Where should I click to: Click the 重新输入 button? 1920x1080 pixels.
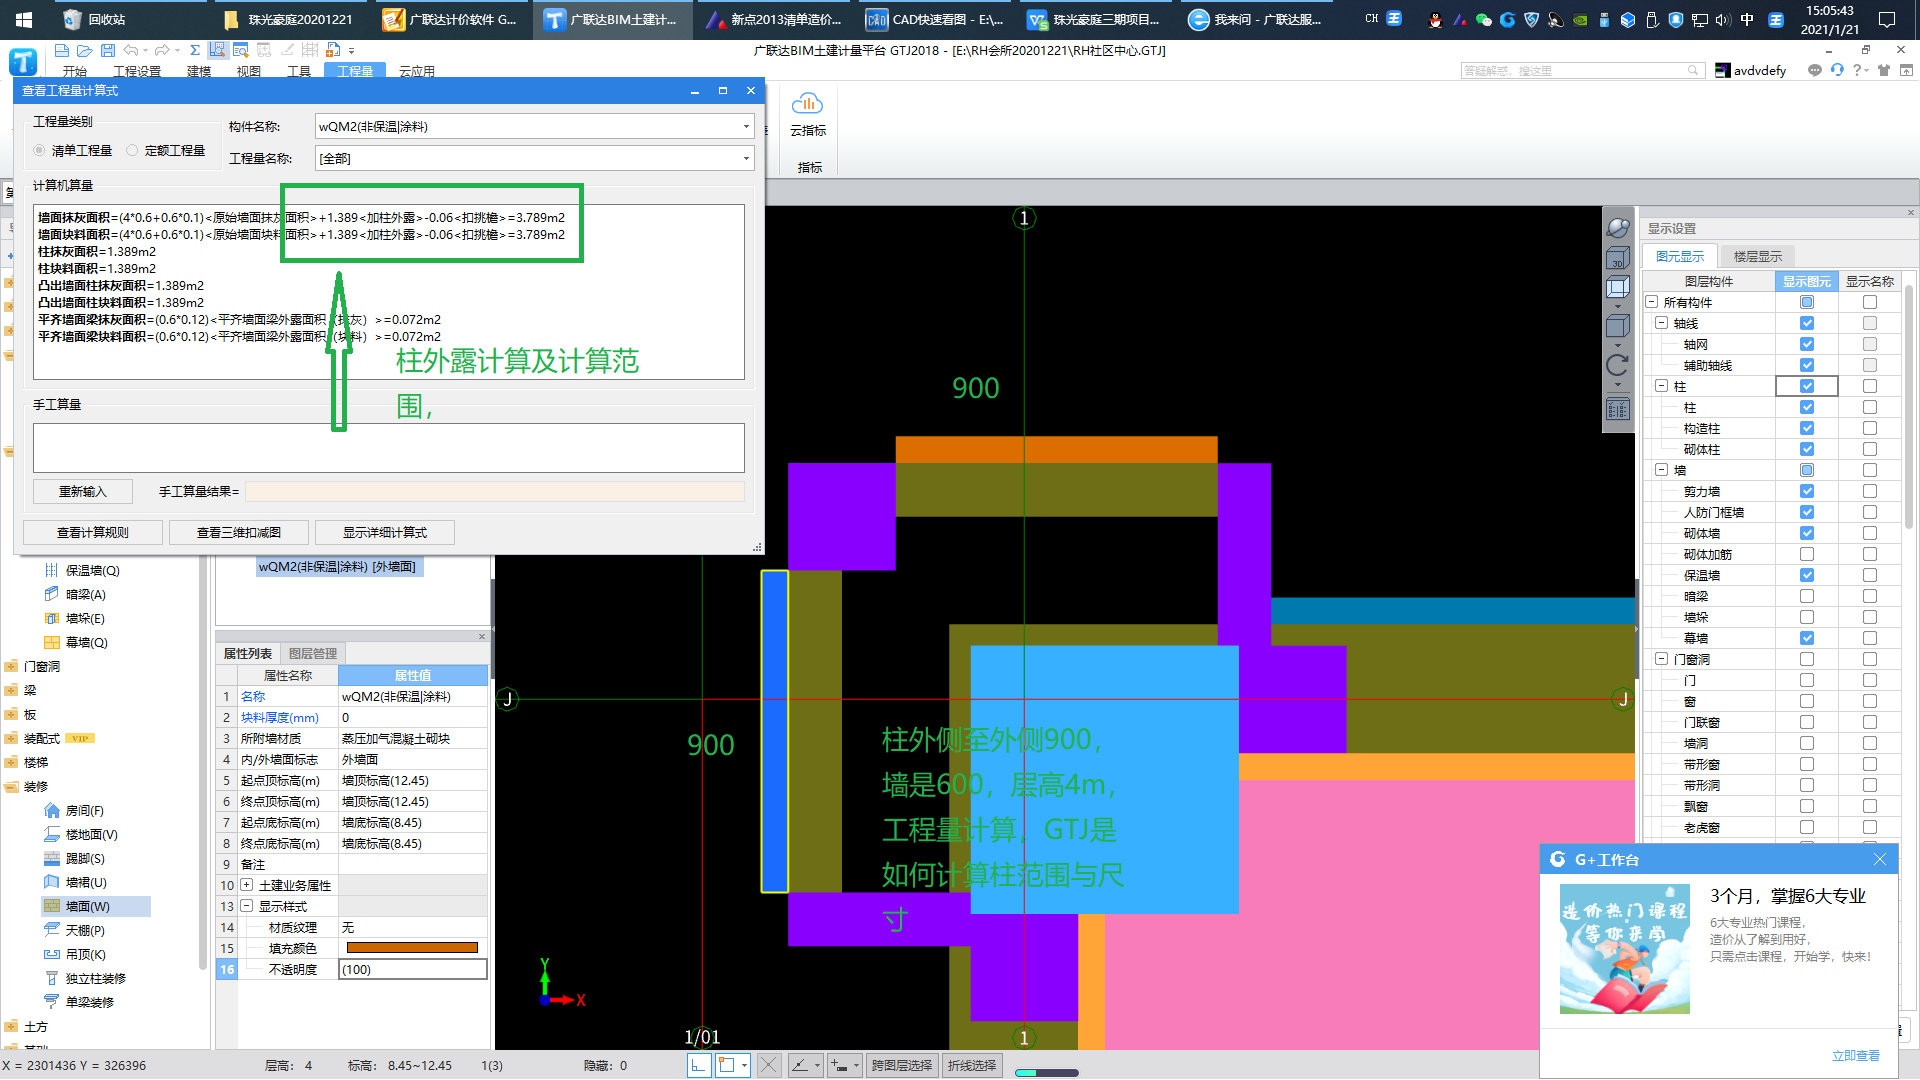(83, 491)
